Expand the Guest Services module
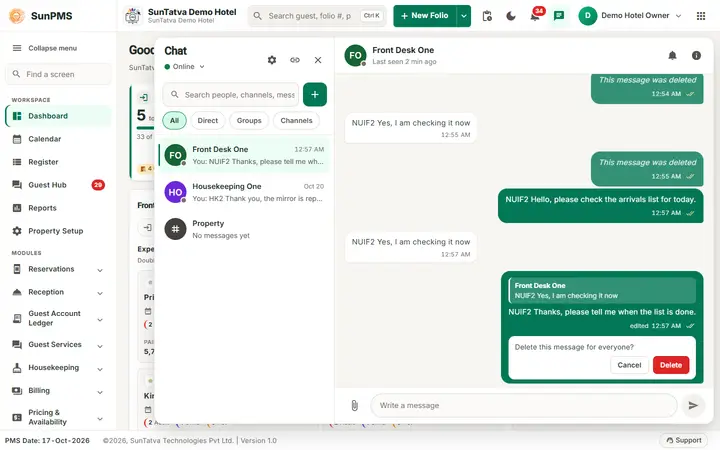 pyautogui.click(x=58, y=344)
